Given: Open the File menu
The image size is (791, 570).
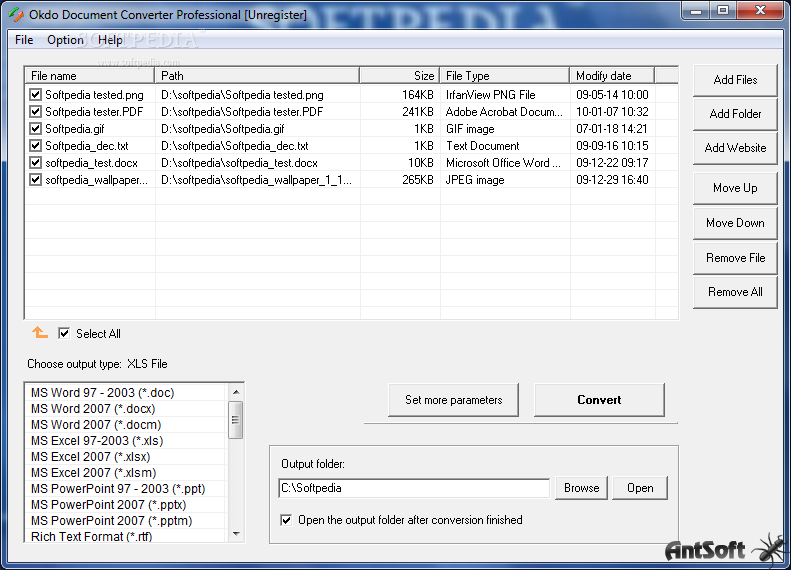Looking at the screenshot, I should coord(24,40).
